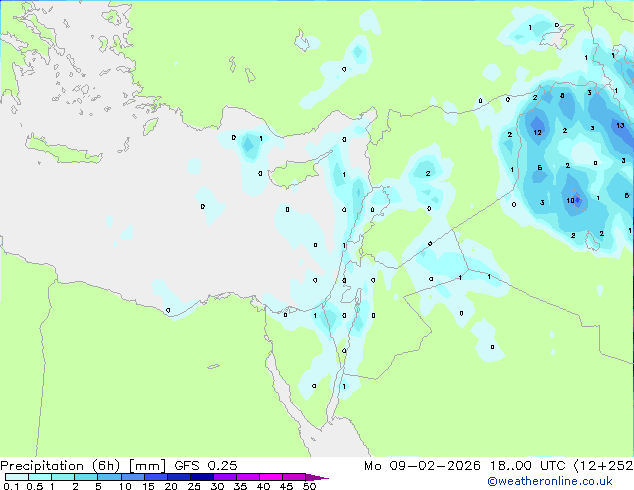This screenshot has height=490, width=634.
Task: Click the island of Cyprus on the map
Action: (294, 172)
